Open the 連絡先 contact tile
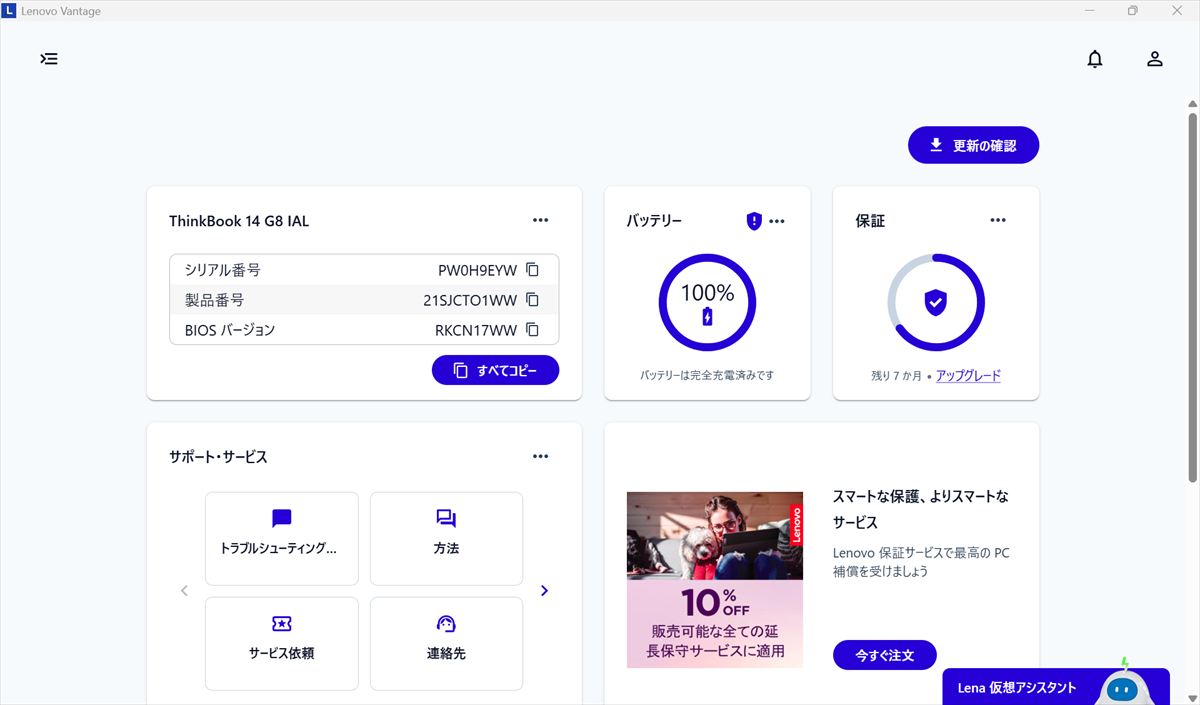This screenshot has height=705, width=1200. point(446,643)
